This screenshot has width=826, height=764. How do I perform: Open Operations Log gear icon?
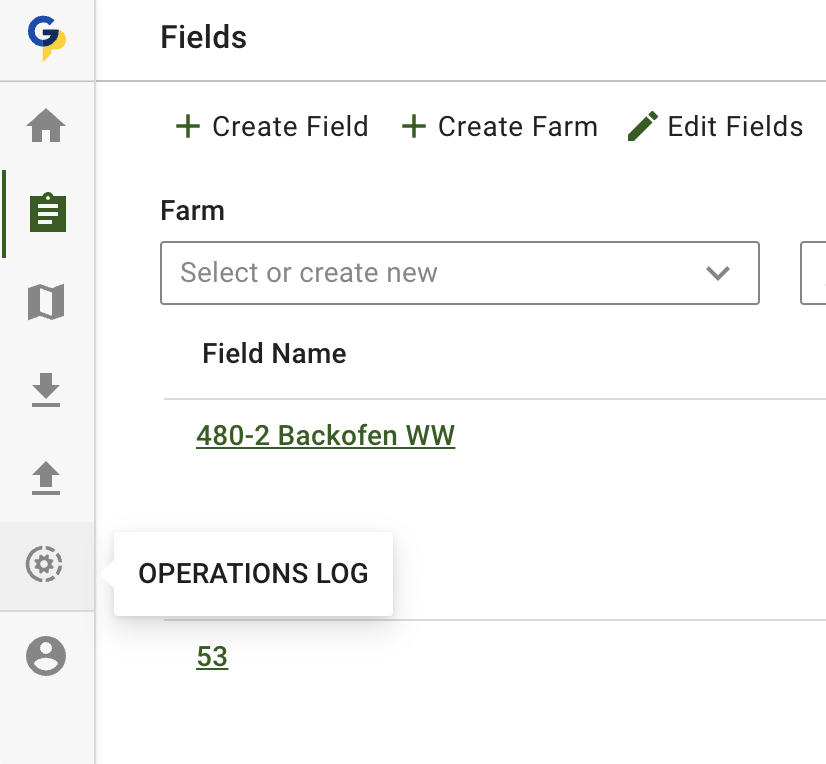(45, 566)
